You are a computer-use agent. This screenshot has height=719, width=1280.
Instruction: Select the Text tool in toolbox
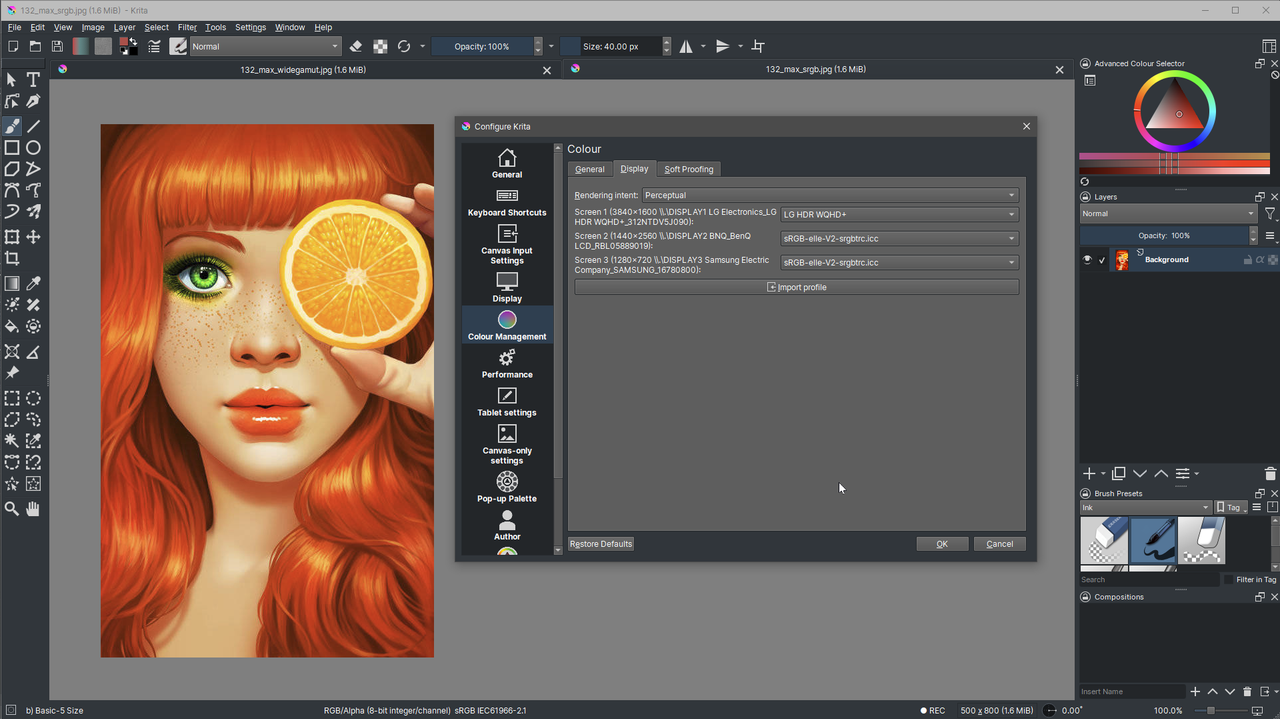[33, 79]
